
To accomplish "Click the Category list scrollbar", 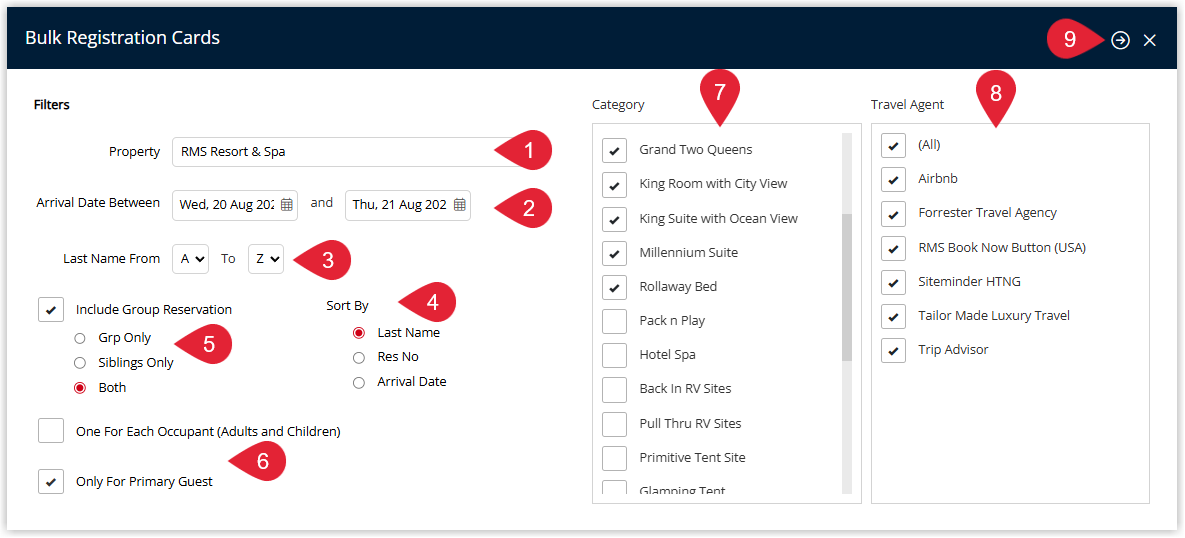I will [846, 287].
